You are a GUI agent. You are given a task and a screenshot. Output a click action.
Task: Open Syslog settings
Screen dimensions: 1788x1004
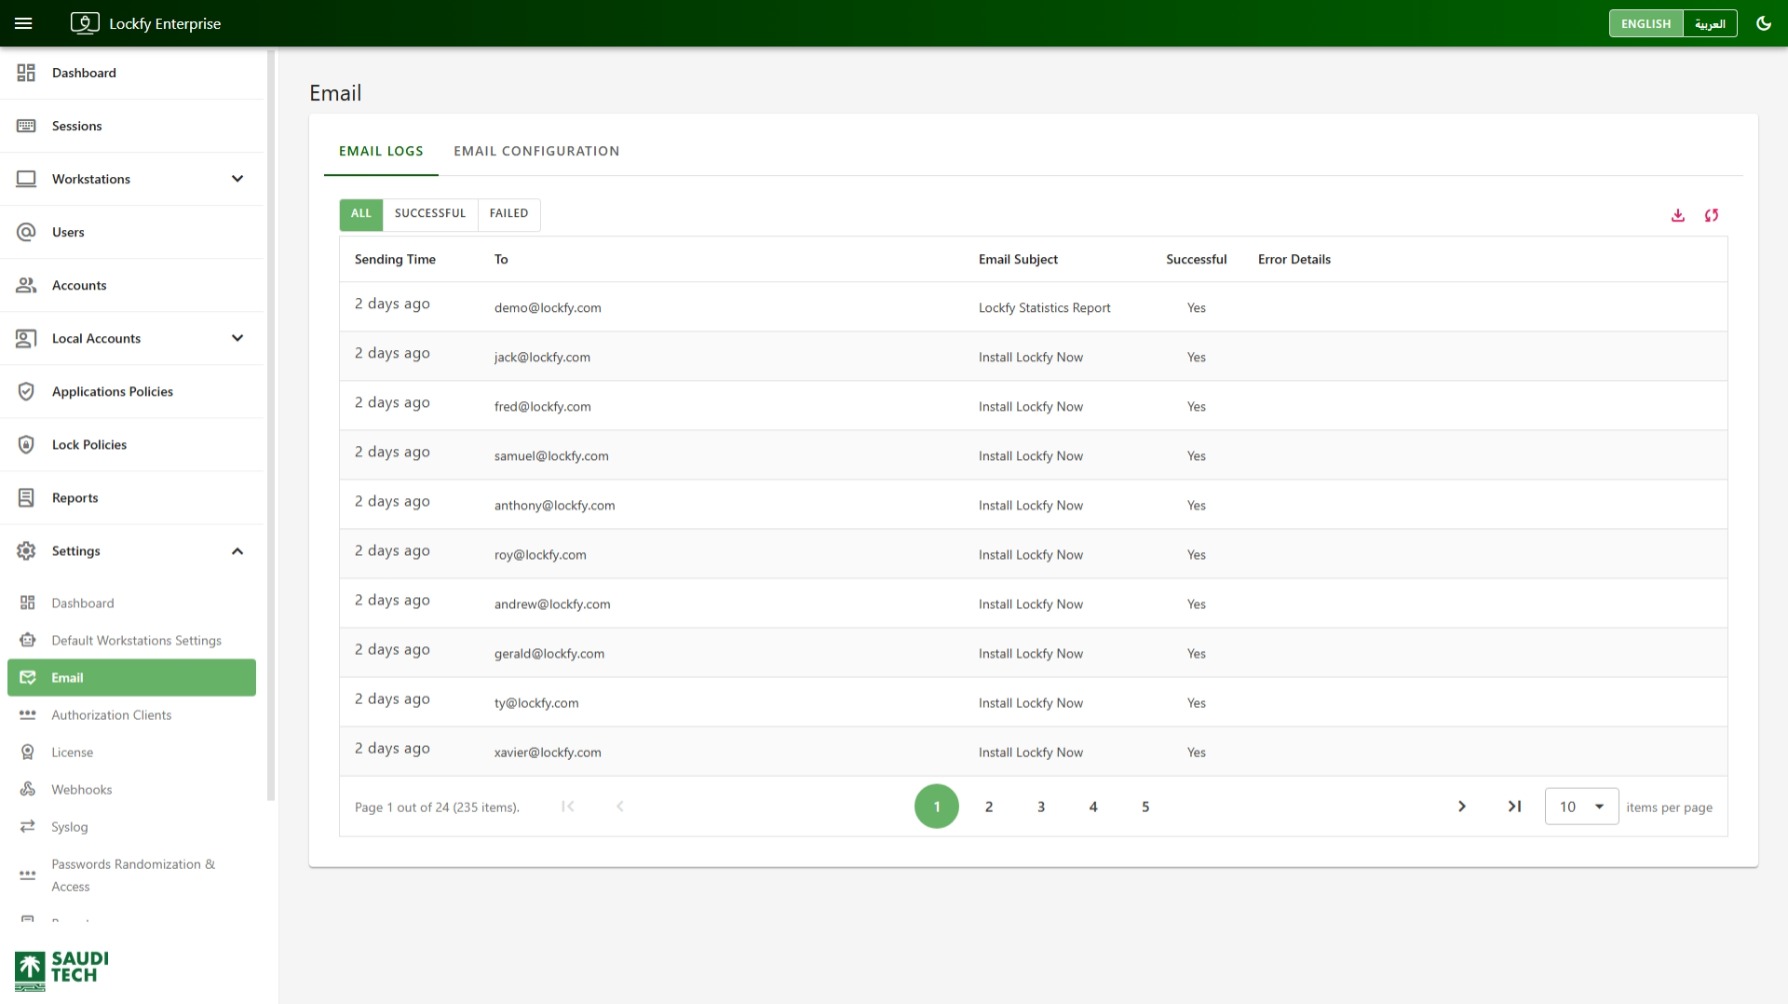[x=132, y=826]
